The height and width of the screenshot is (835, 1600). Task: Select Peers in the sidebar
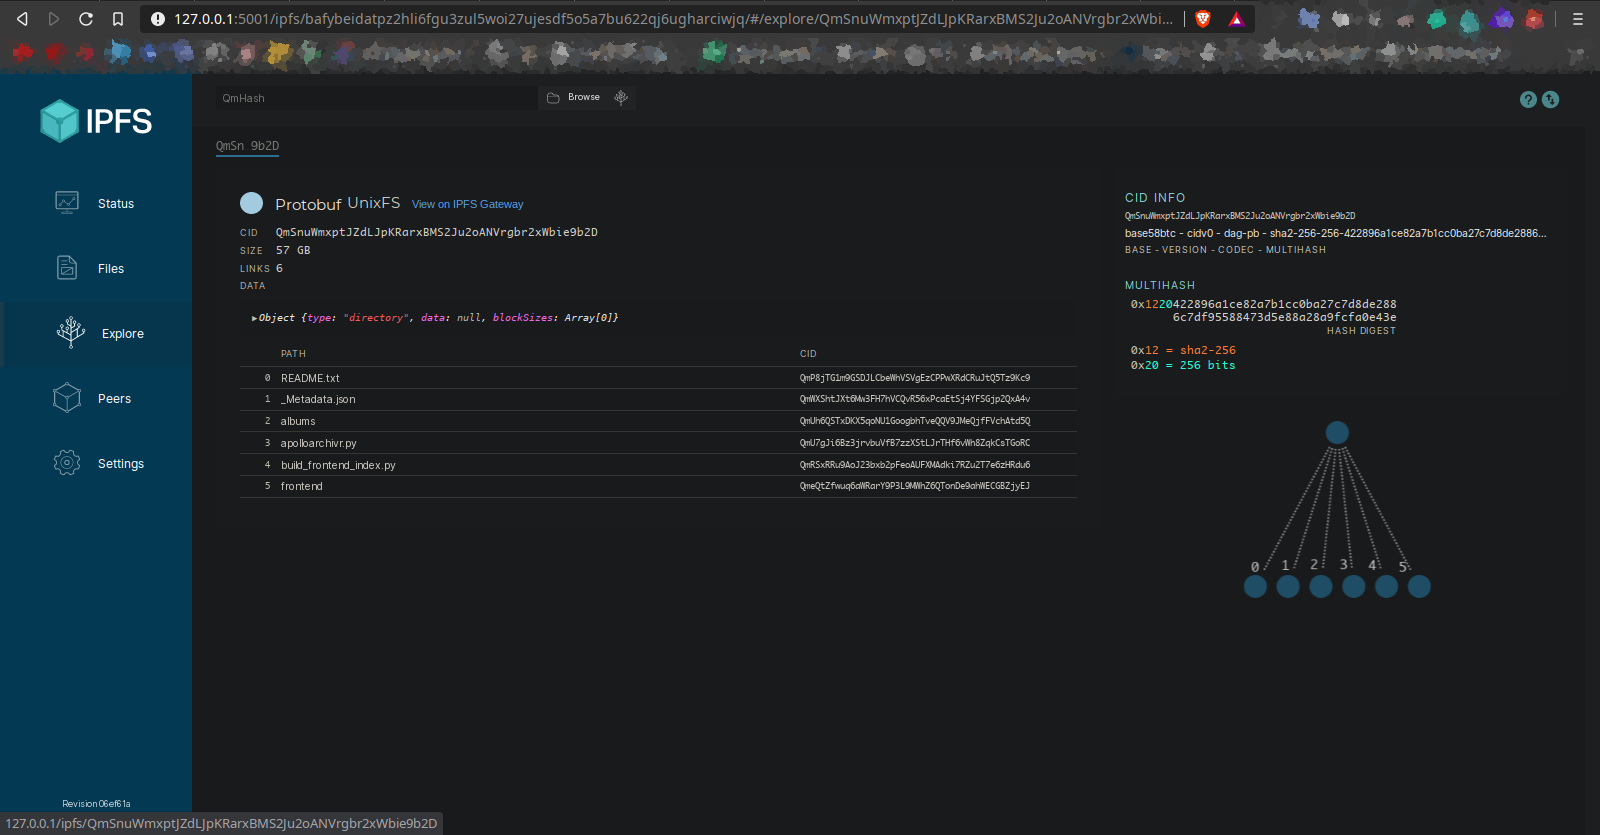tap(115, 399)
